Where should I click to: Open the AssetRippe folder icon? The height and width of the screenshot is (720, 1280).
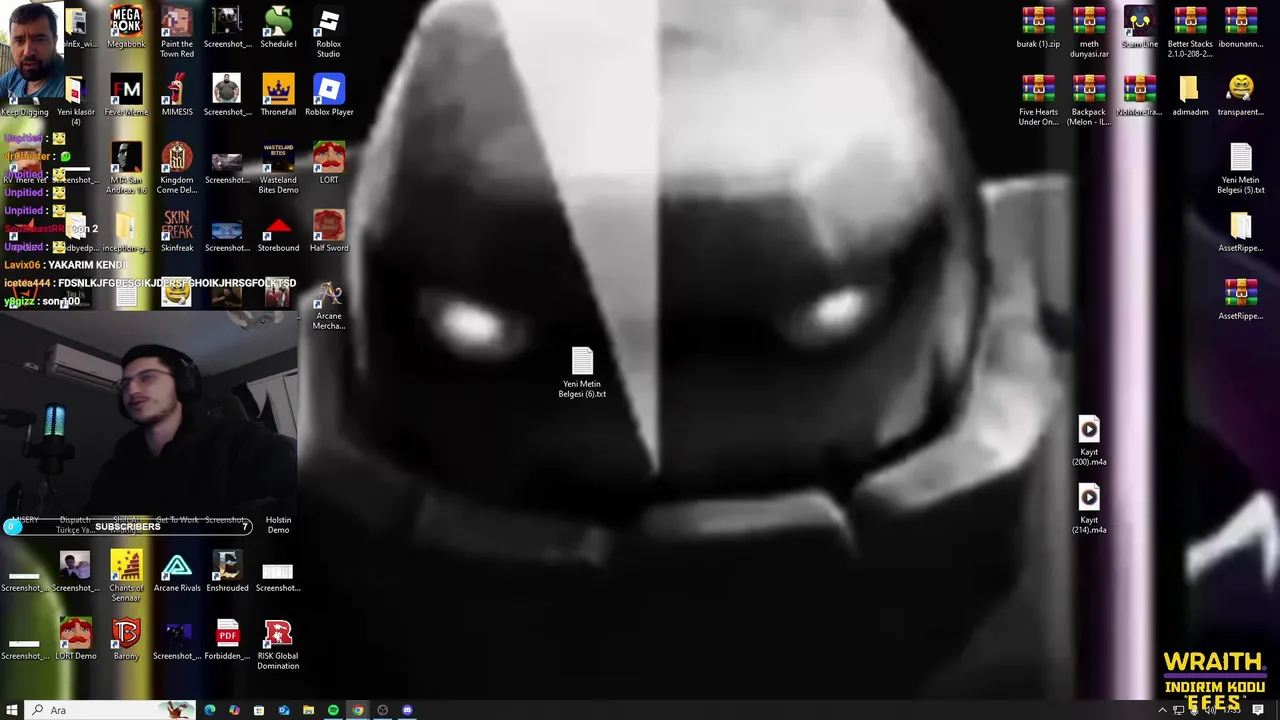pos(1241,231)
